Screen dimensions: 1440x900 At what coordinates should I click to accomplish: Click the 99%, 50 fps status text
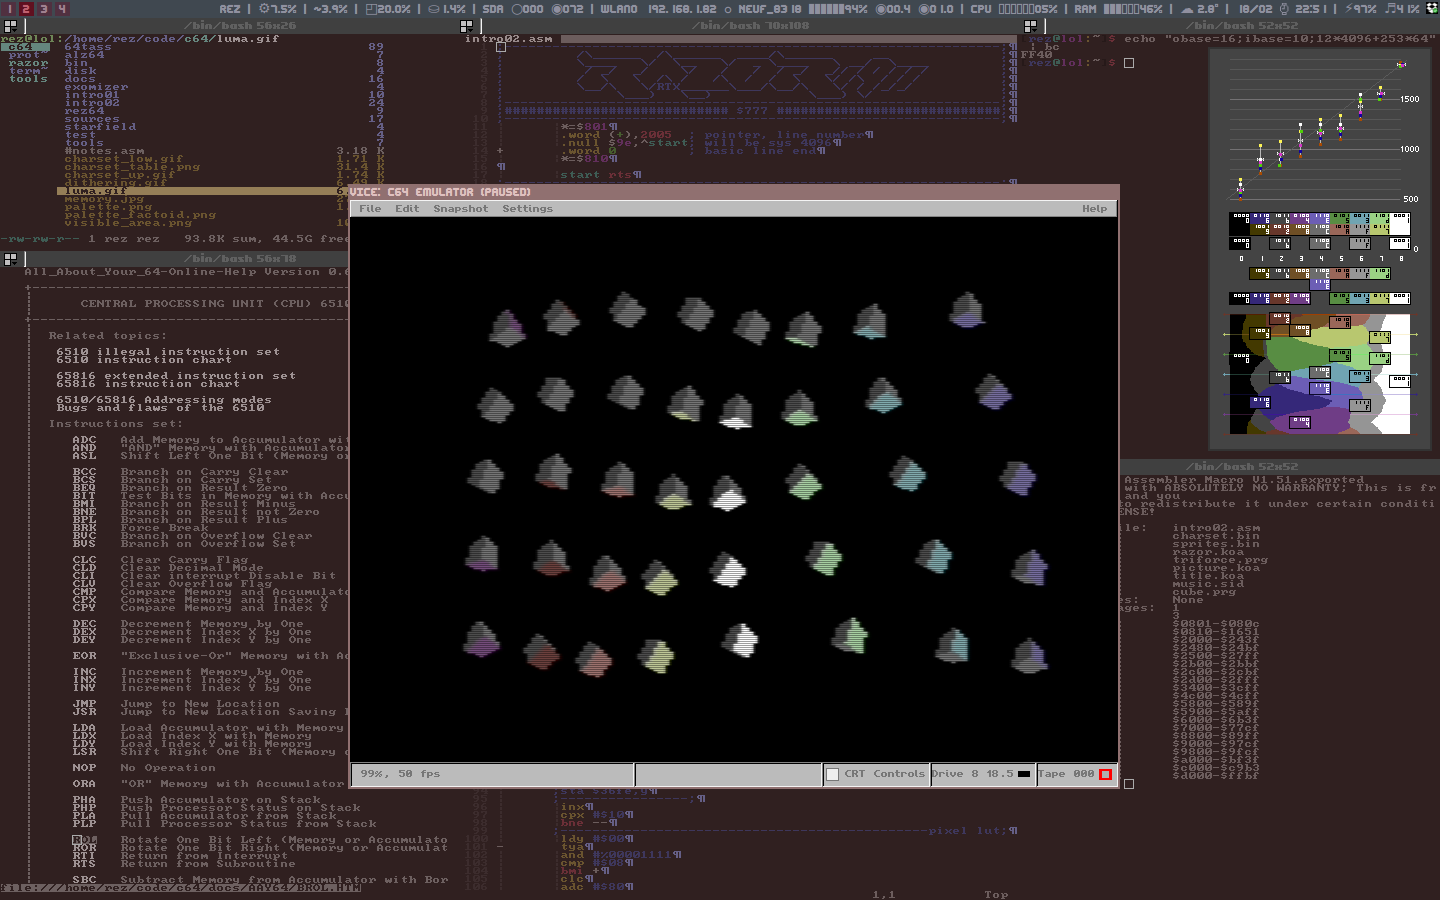[400, 774]
